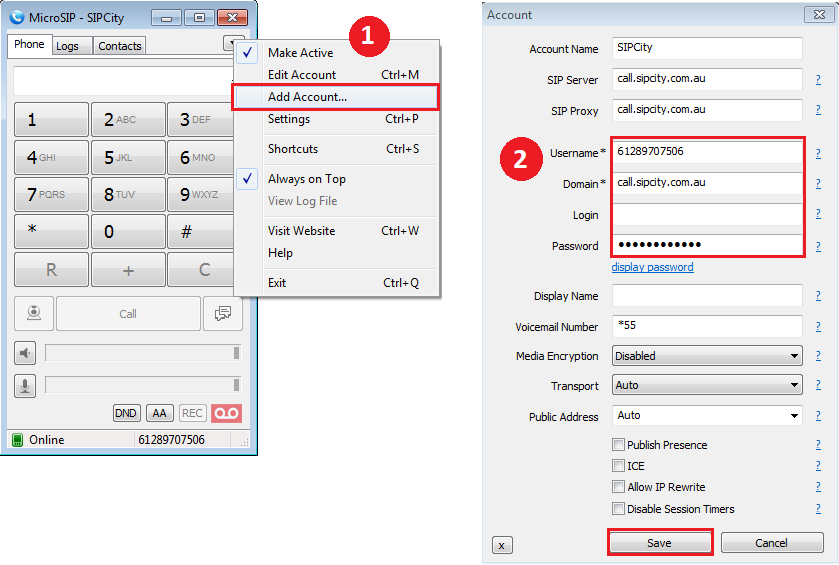The image size is (839, 565).
Task: Open Settings from the menu
Action: (x=337, y=119)
